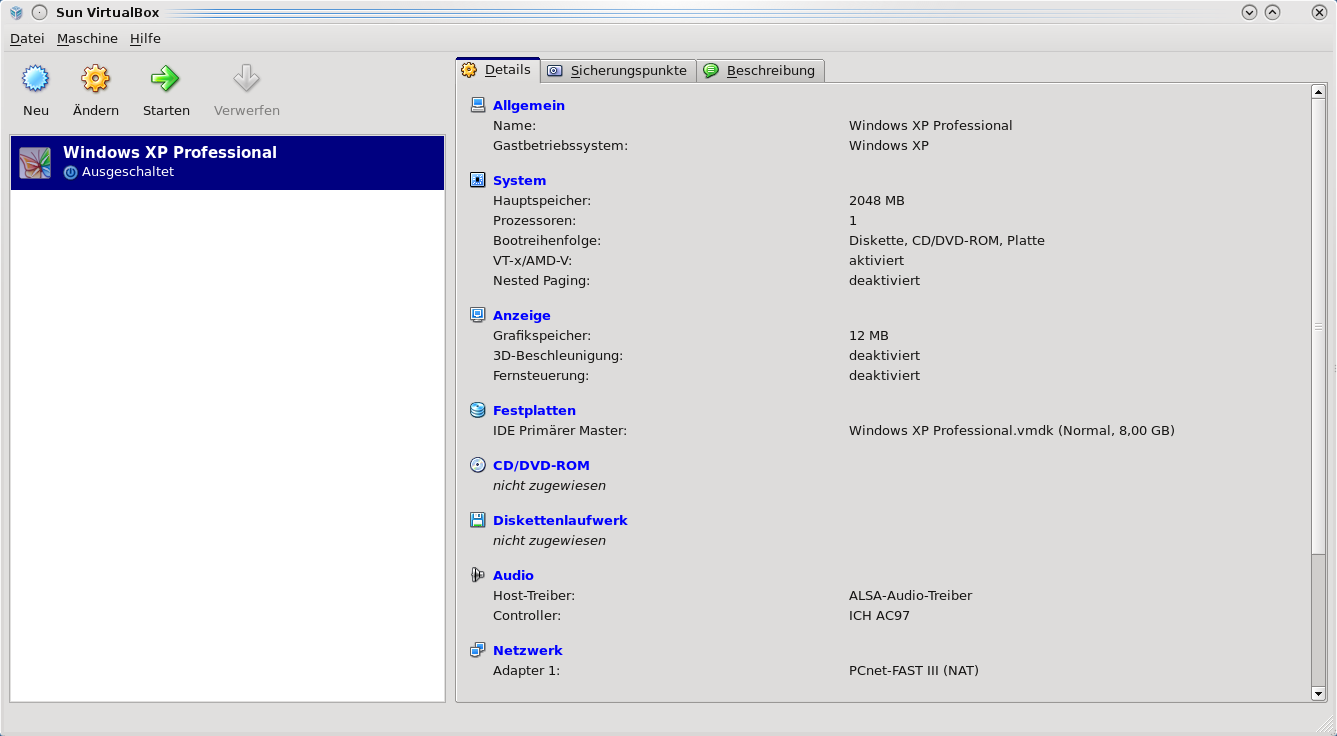Open the Festplatten settings link
The width and height of the screenshot is (1337, 736).
click(x=534, y=410)
